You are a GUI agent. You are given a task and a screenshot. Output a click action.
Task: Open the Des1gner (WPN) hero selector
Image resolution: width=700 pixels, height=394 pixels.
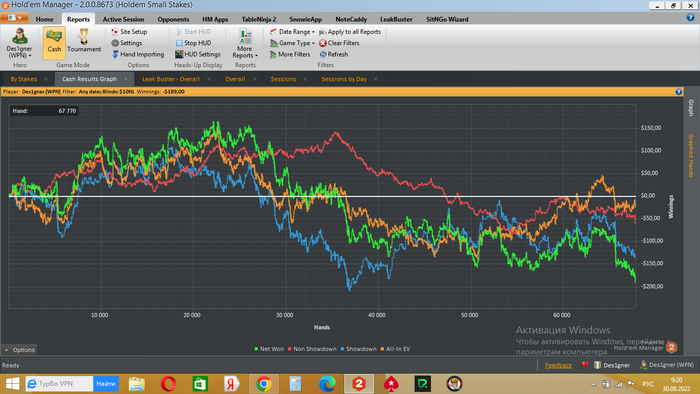coord(19,42)
